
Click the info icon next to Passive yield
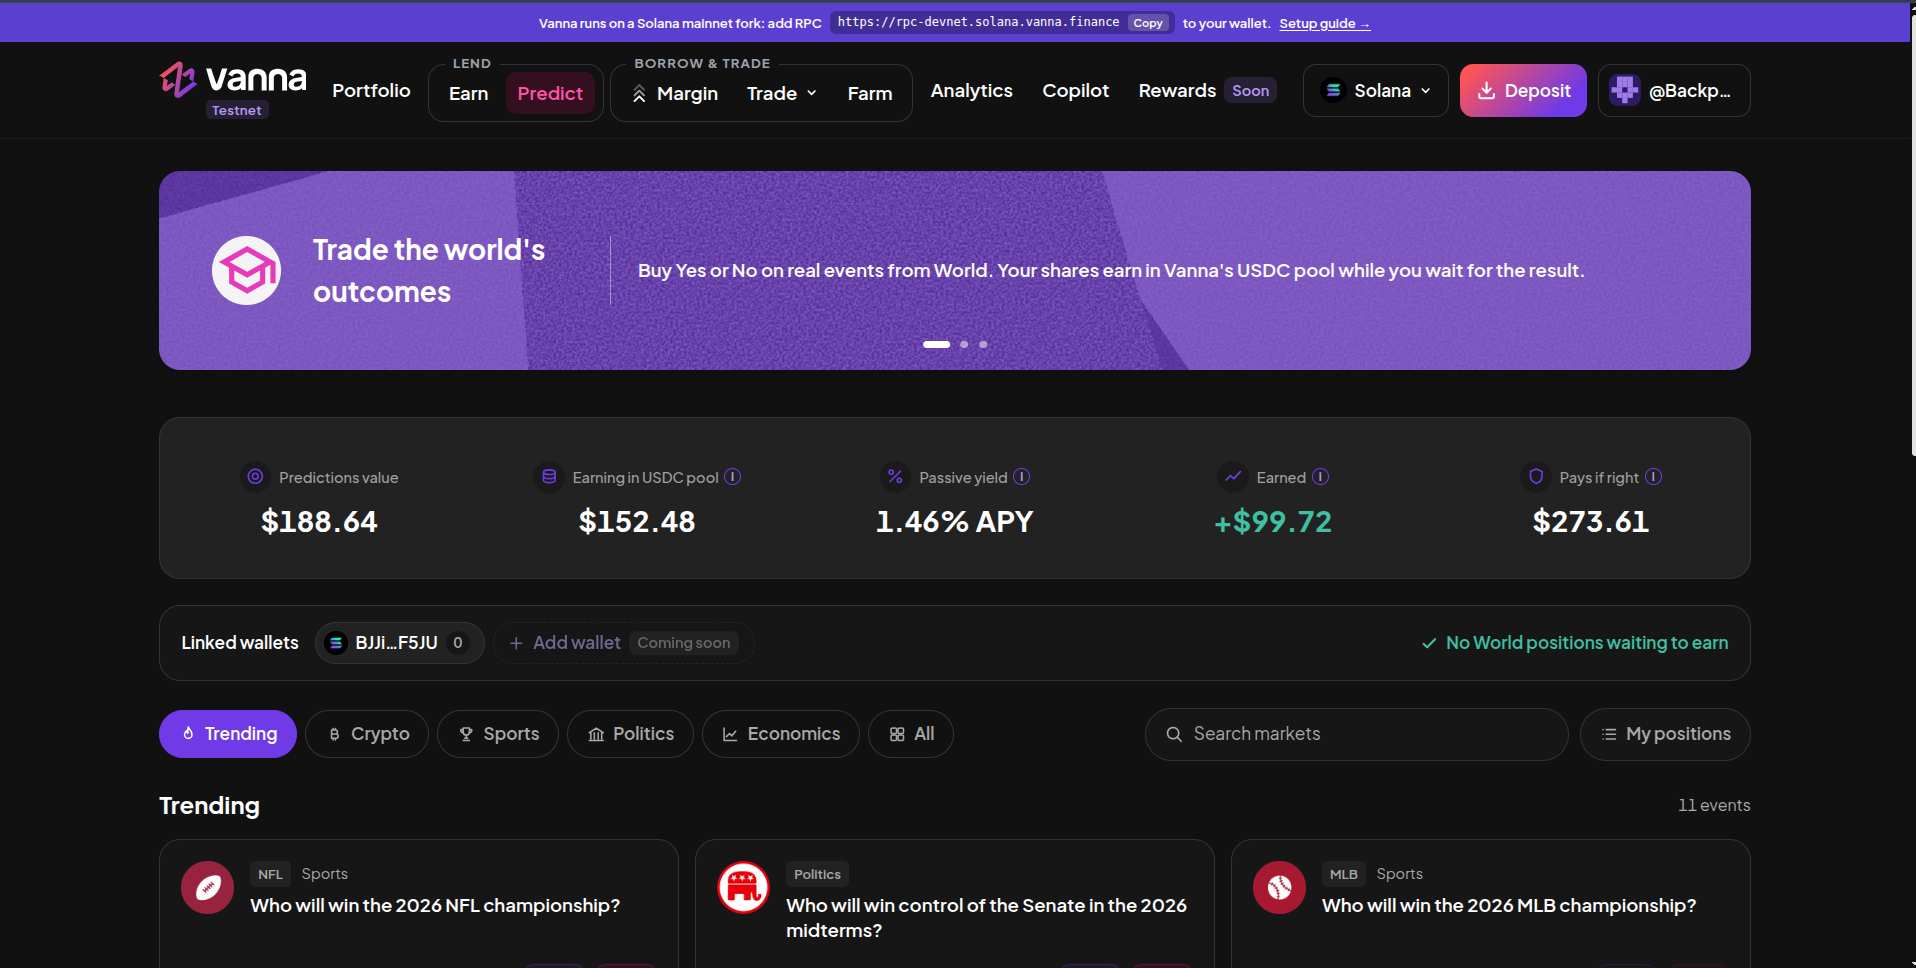(1022, 477)
